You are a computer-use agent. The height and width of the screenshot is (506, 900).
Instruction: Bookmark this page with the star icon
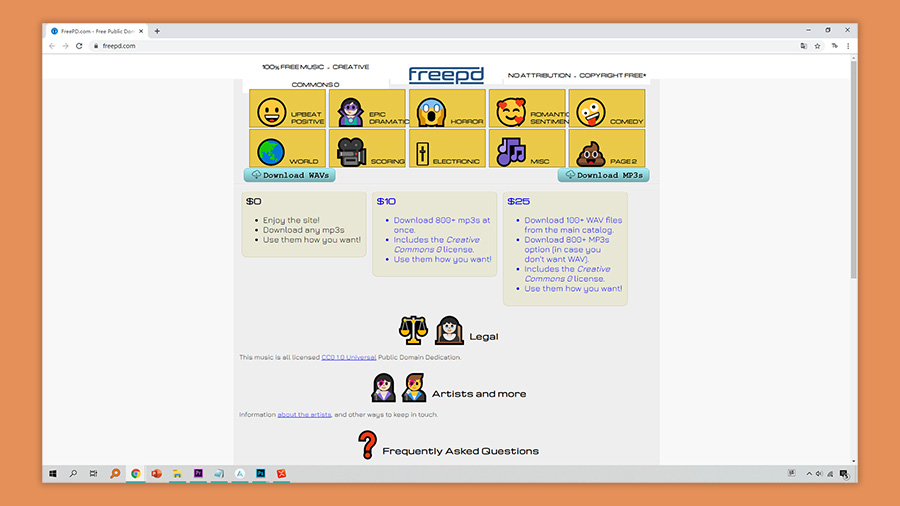(x=817, y=46)
